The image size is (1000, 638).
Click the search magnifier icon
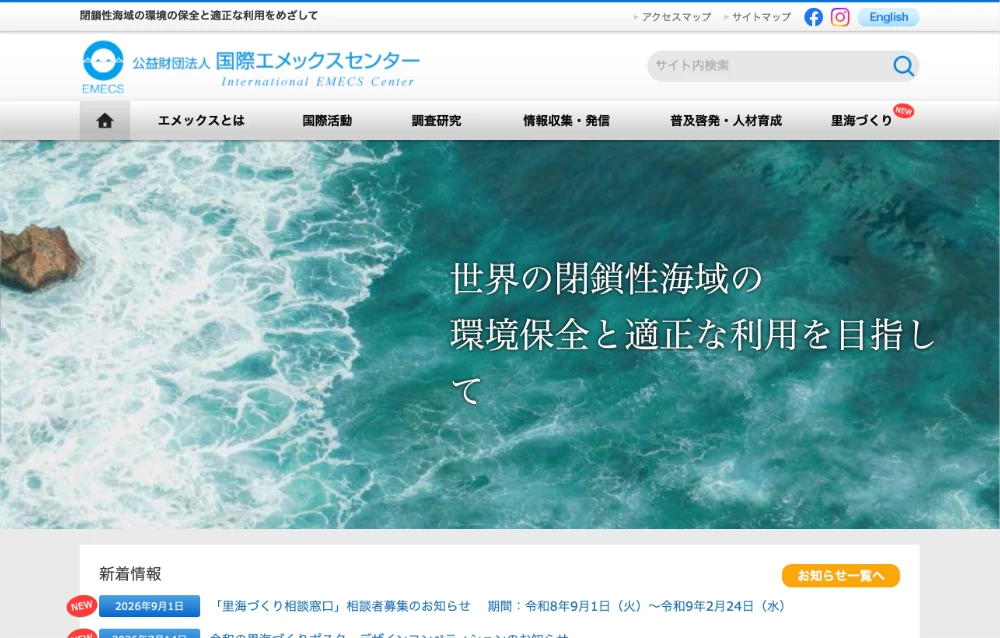(903, 66)
